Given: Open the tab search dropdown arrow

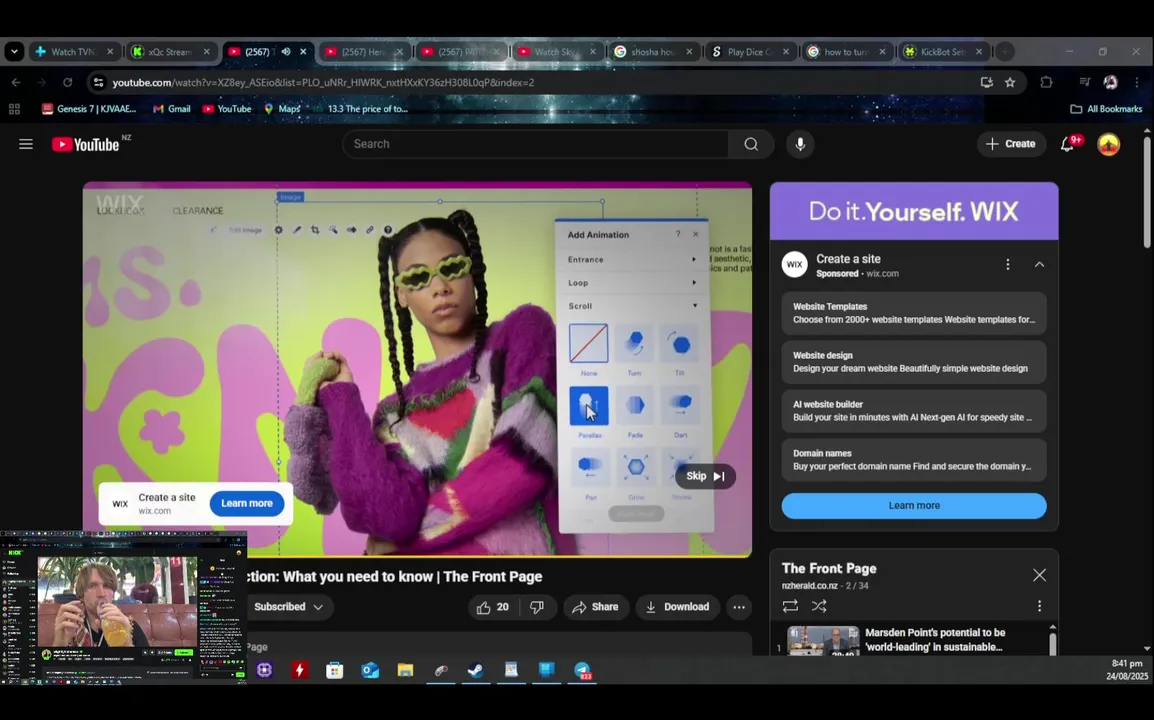Looking at the screenshot, I should [14, 52].
